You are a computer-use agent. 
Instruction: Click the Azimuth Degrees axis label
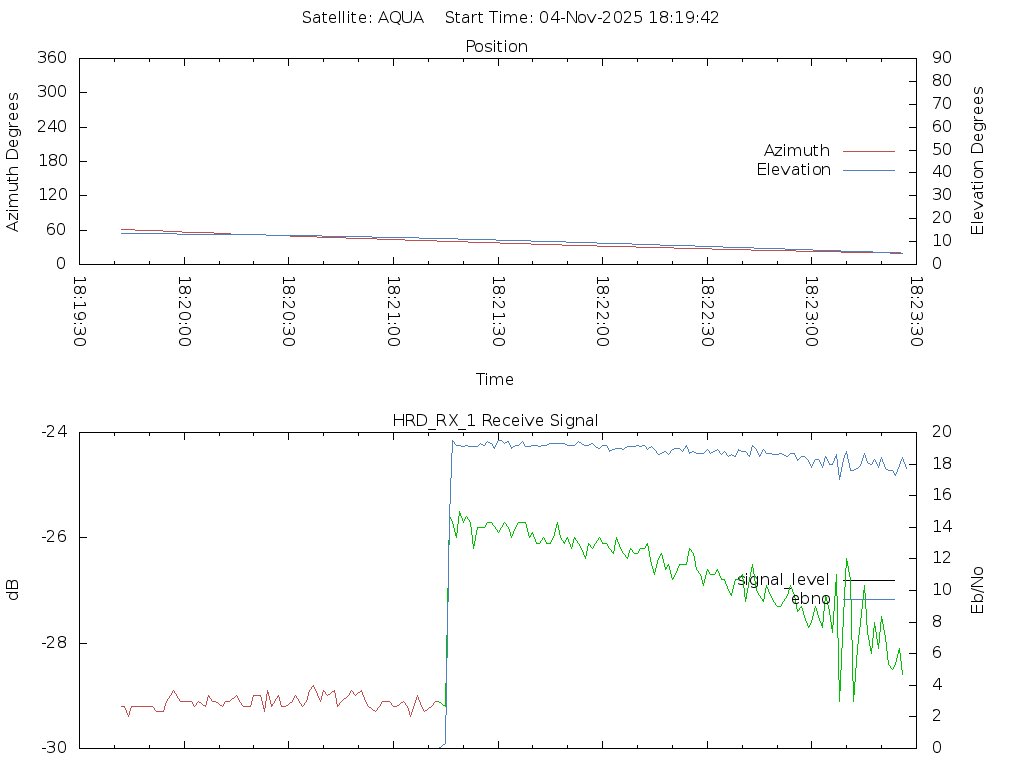(x=13, y=161)
